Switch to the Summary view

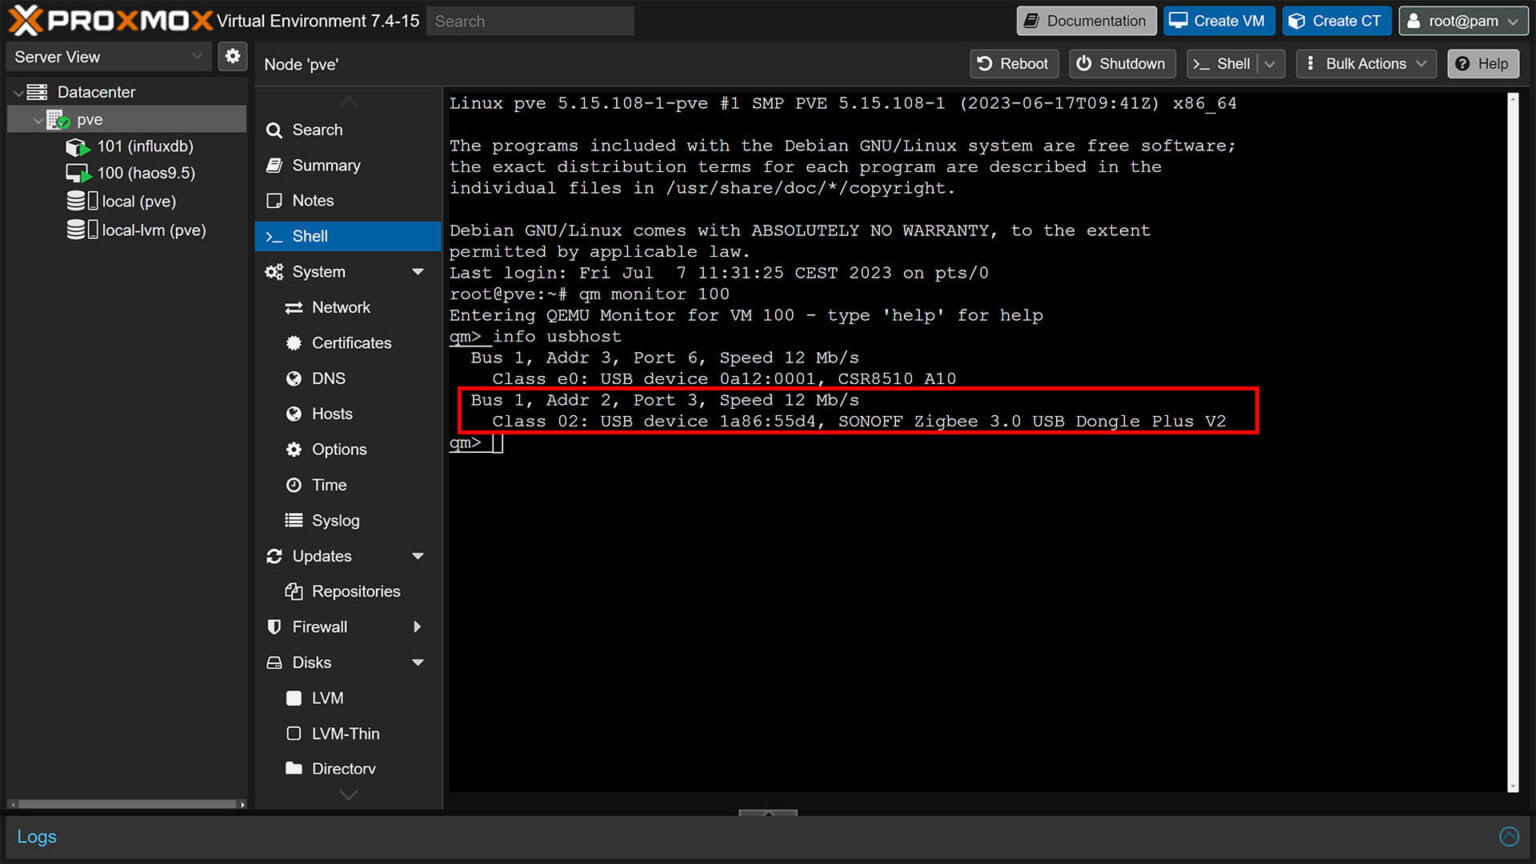326,165
